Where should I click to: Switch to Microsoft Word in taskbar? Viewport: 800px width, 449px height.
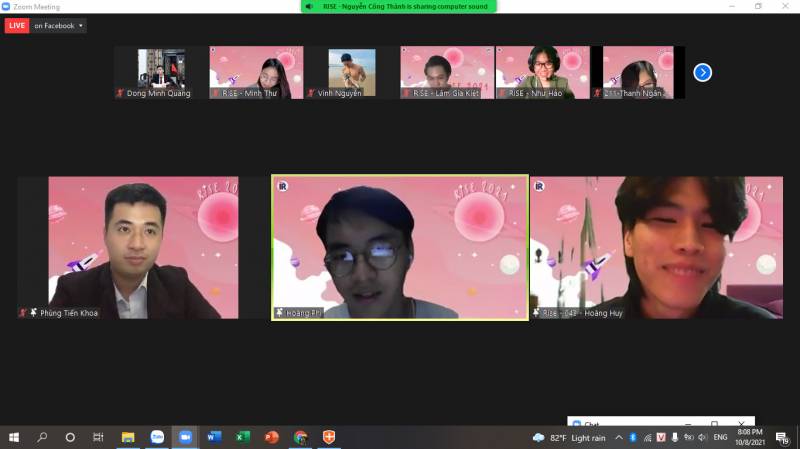tap(214, 437)
